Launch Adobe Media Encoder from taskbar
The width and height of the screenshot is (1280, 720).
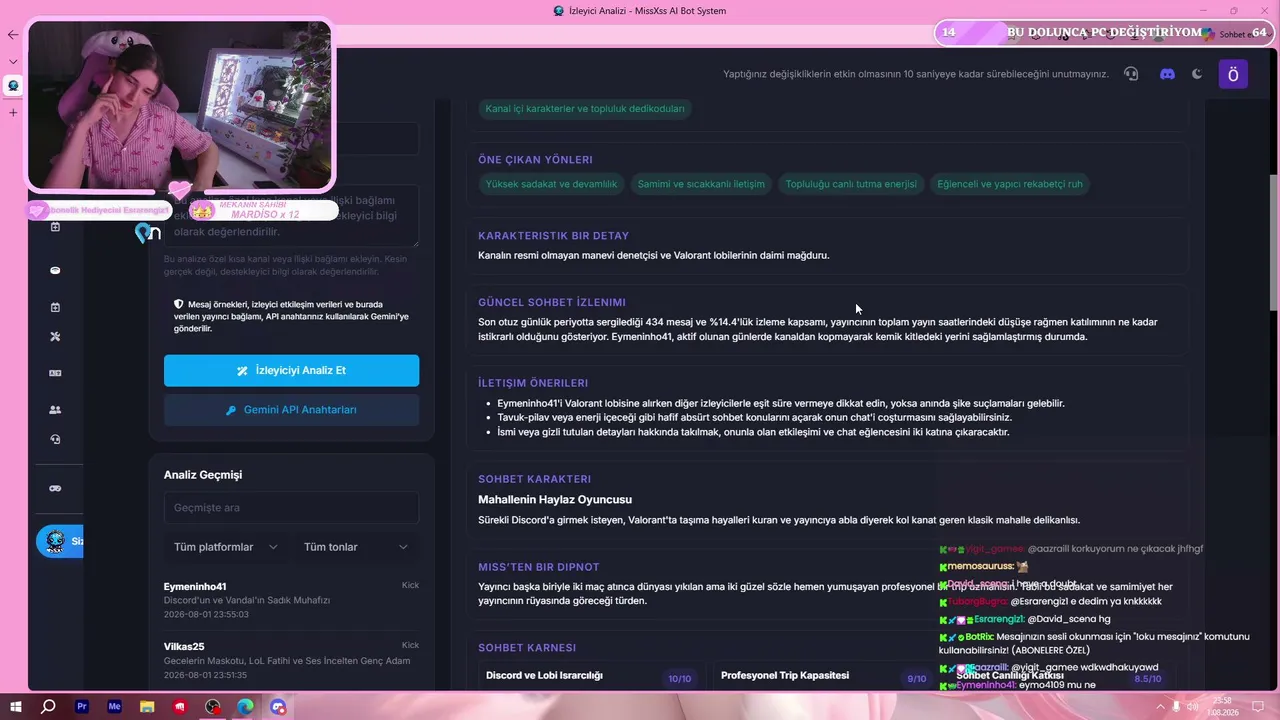[x=115, y=707]
